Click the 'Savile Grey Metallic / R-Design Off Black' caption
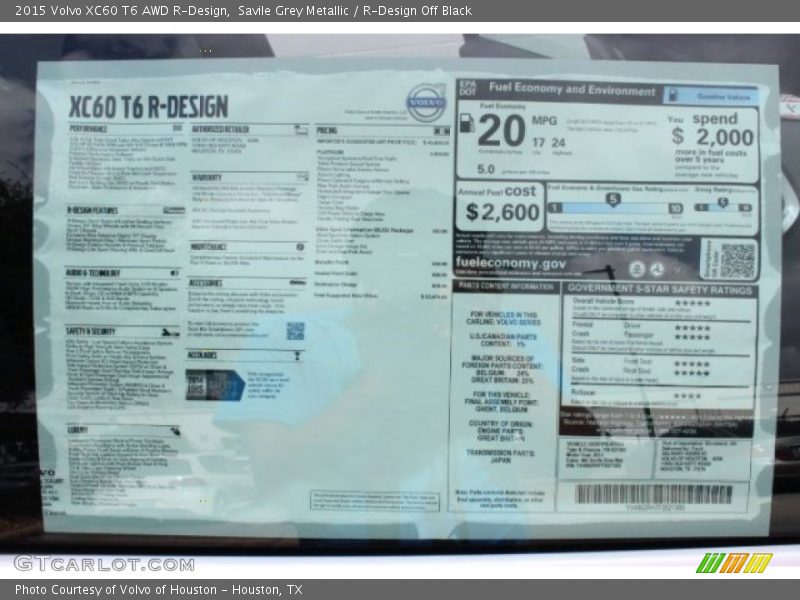800x600 pixels. [355, 11]
